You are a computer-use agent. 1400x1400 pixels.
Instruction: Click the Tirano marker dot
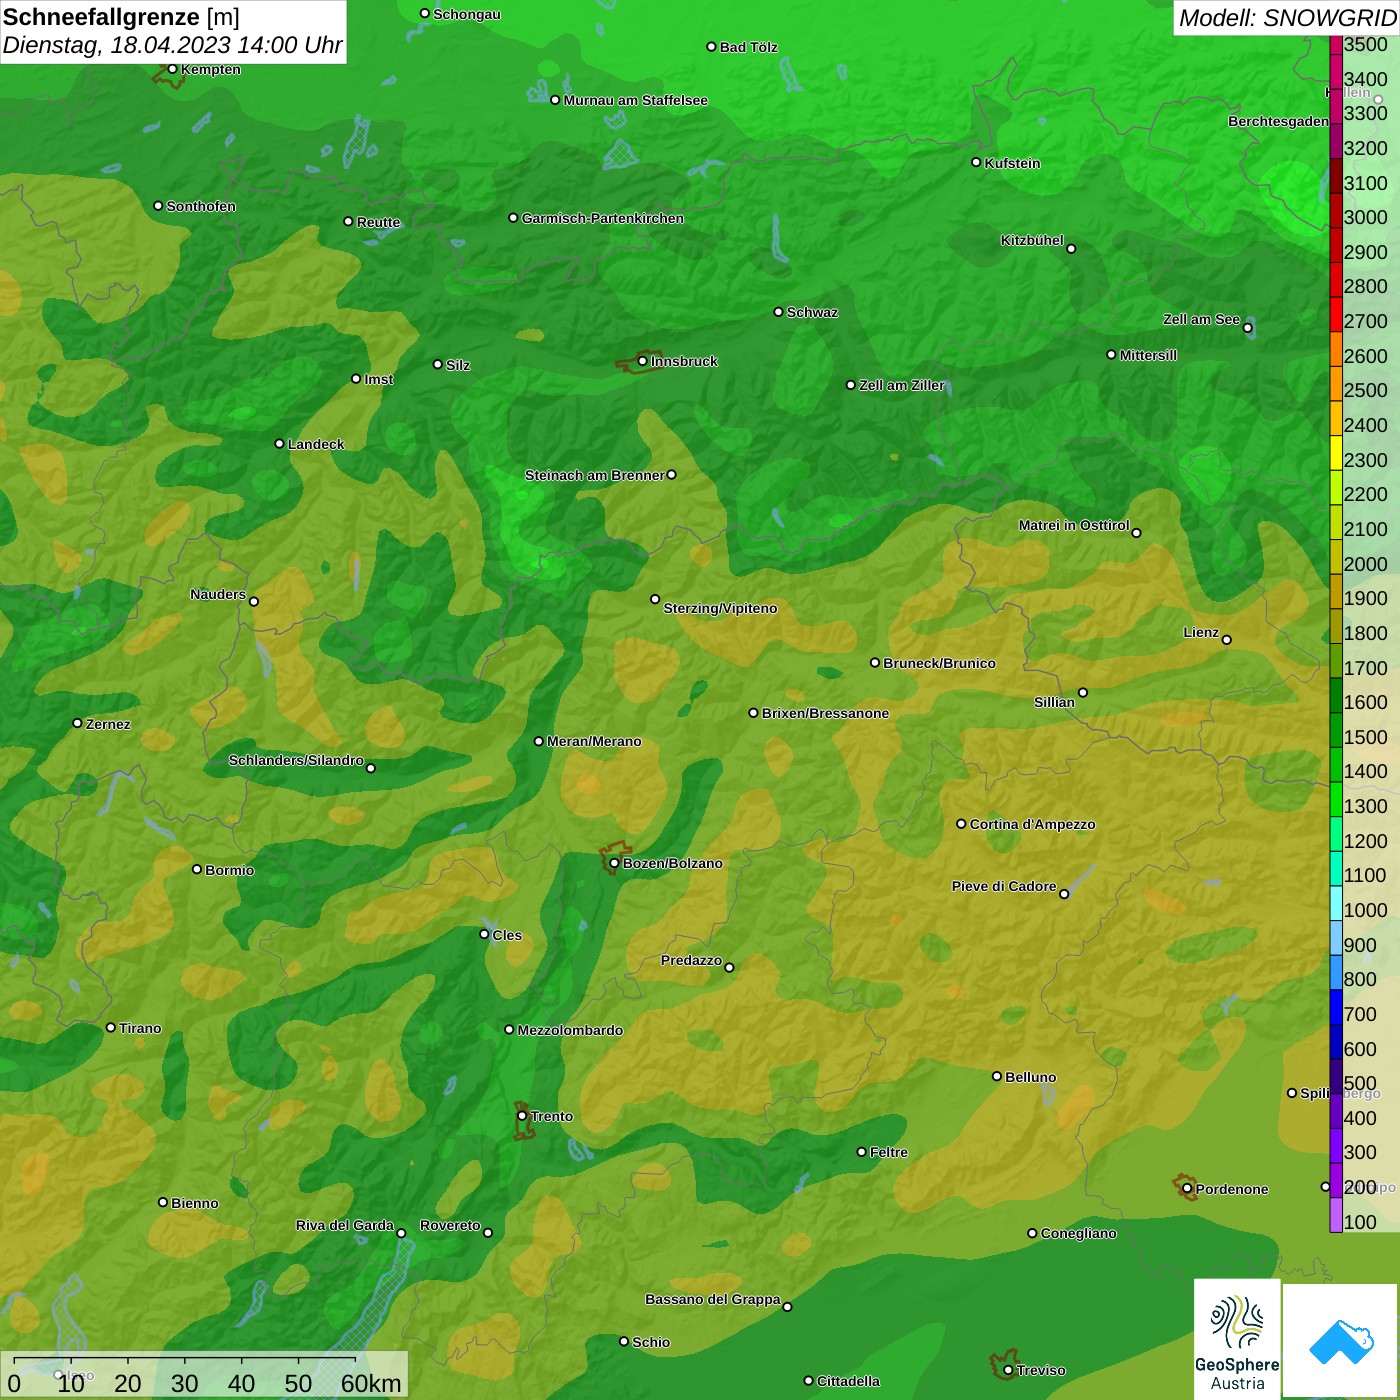[111, 1027]
